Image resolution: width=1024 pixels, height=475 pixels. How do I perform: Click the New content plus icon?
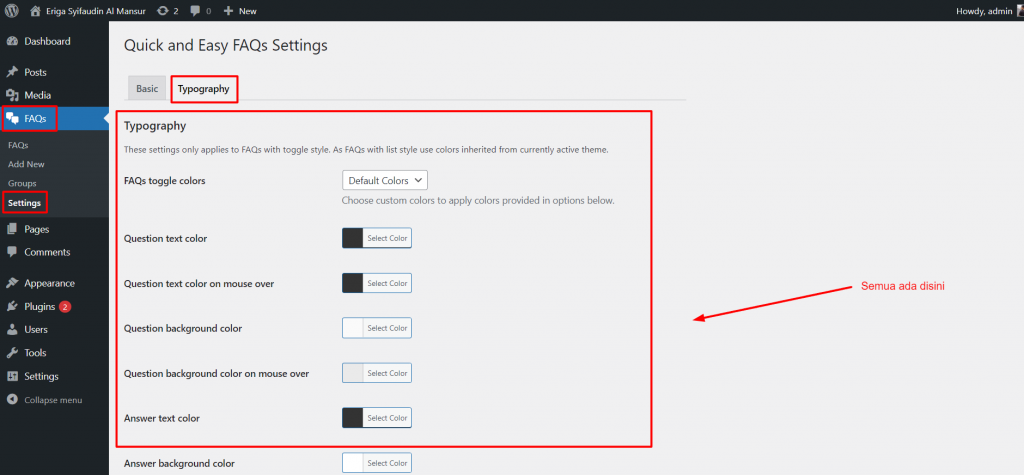(229, 11)
